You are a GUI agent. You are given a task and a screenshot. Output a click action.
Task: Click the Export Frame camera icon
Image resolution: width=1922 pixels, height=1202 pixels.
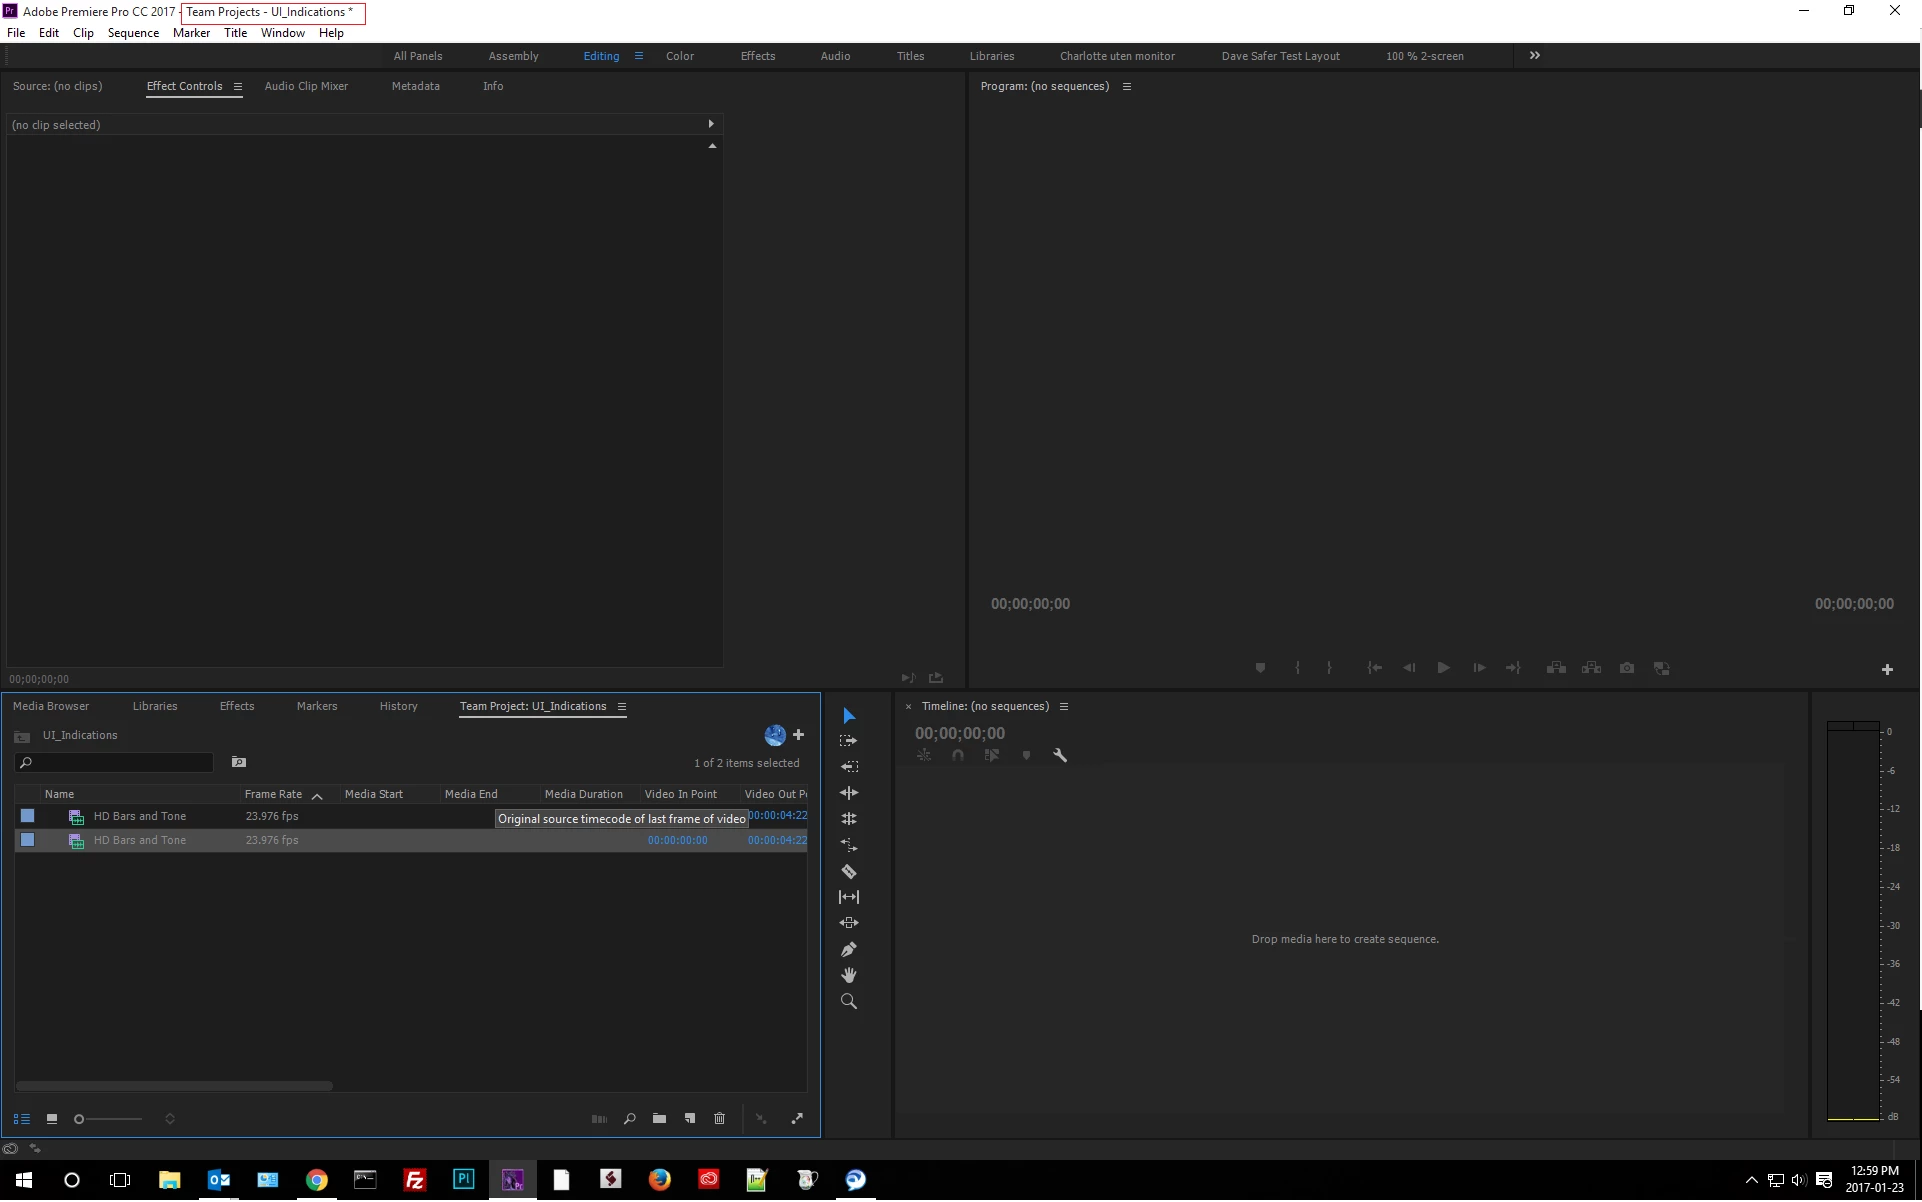click(1627, 669)
